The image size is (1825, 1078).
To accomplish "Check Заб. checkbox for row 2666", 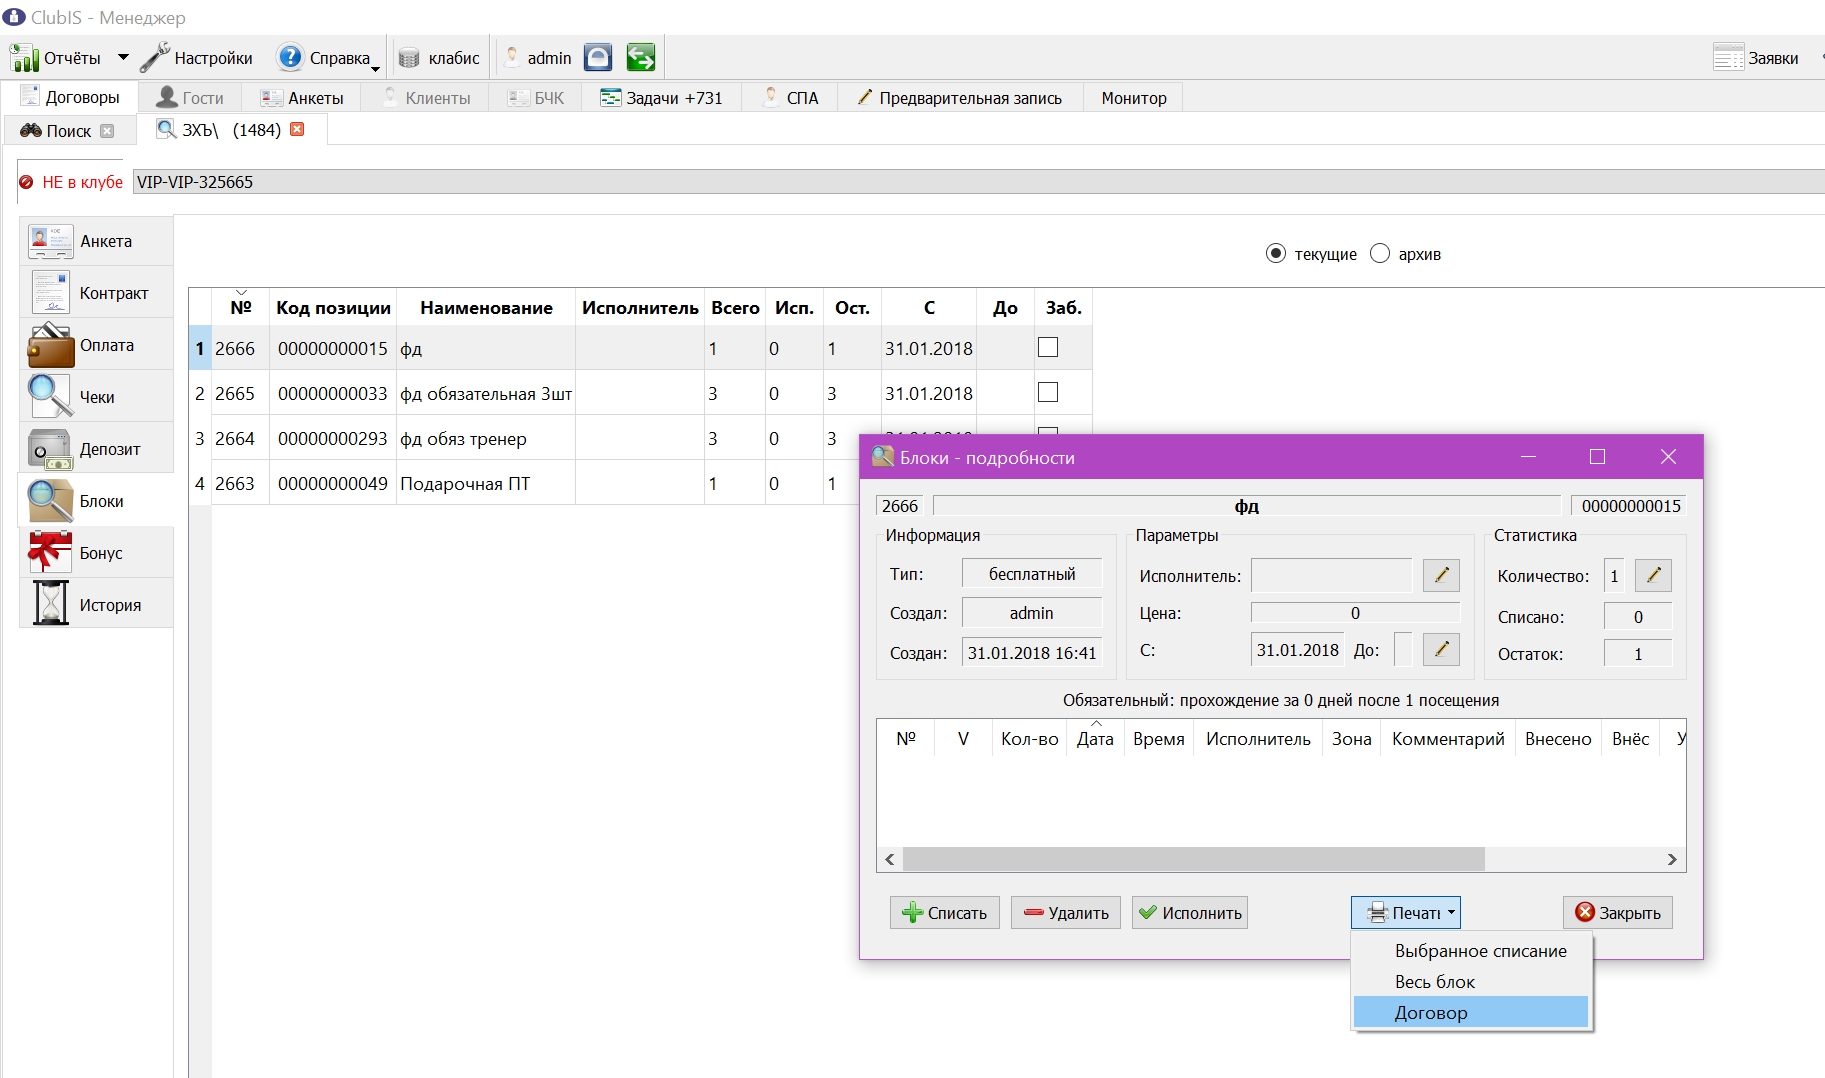I will tap(1048, 347).
